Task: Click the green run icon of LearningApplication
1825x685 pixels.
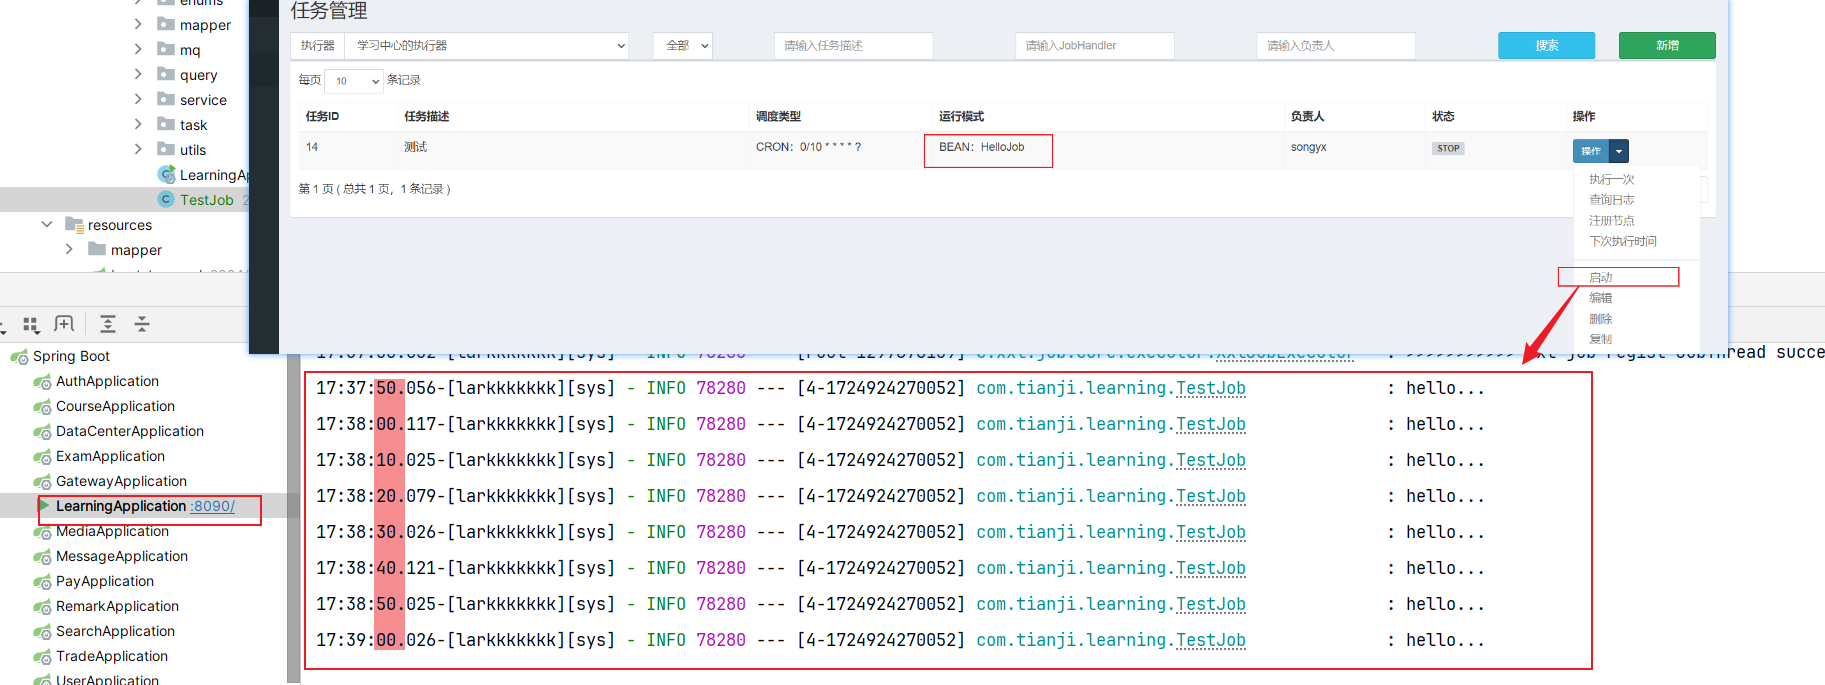Action: 44,506
